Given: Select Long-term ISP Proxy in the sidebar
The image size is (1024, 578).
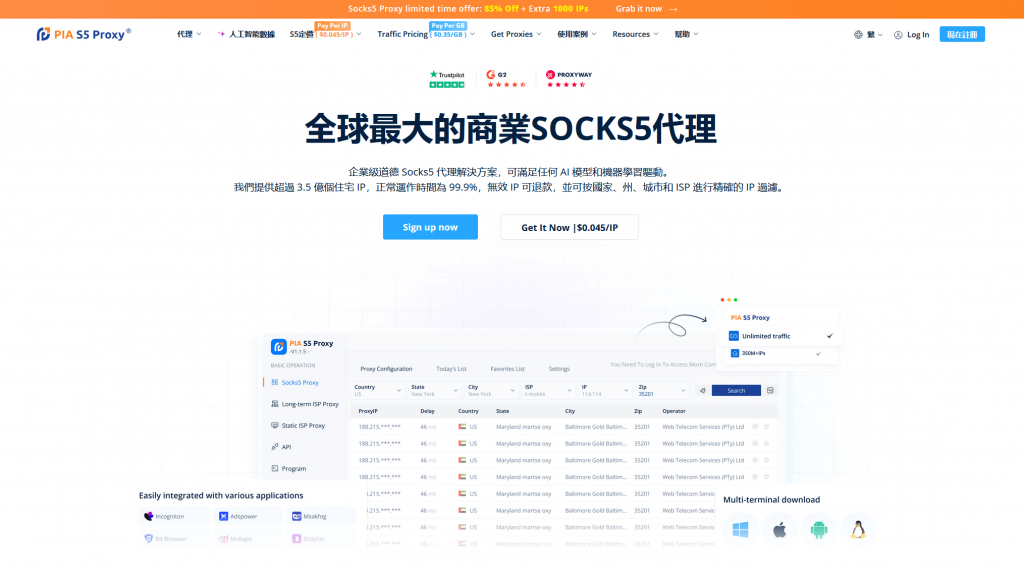Looking at the screenshot, I should (305, 404).
